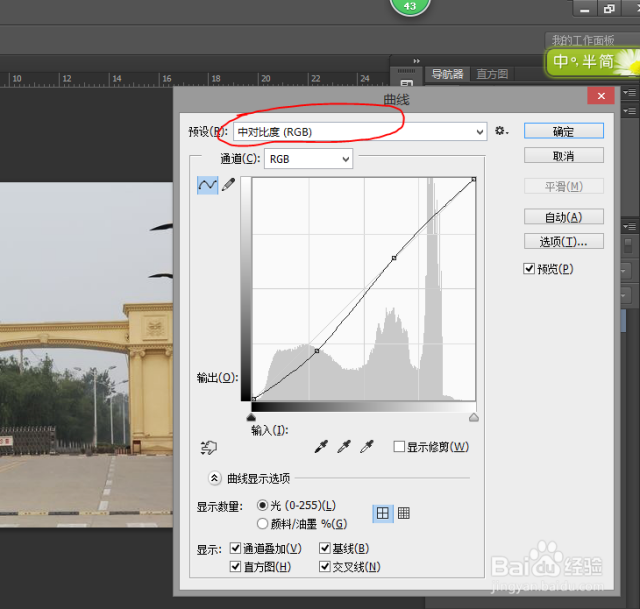Open the Channel RGB dropdown
Viewport: 640px width, 609px height.
pos(309,159)
